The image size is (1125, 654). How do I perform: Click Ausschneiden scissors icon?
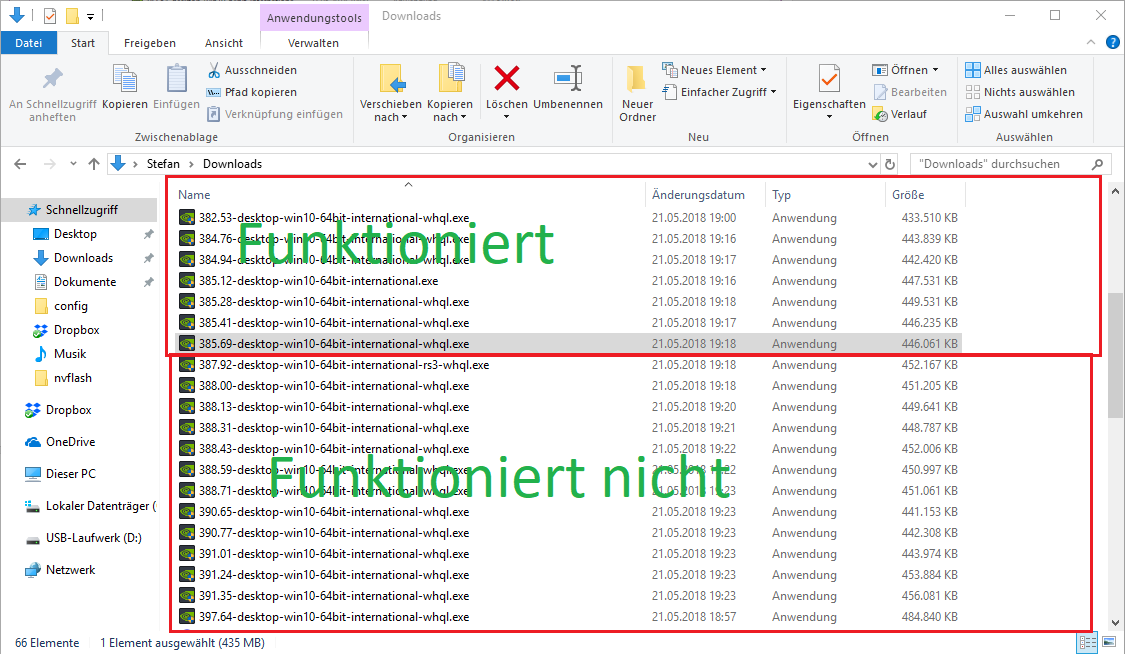[x=214, y=70]
